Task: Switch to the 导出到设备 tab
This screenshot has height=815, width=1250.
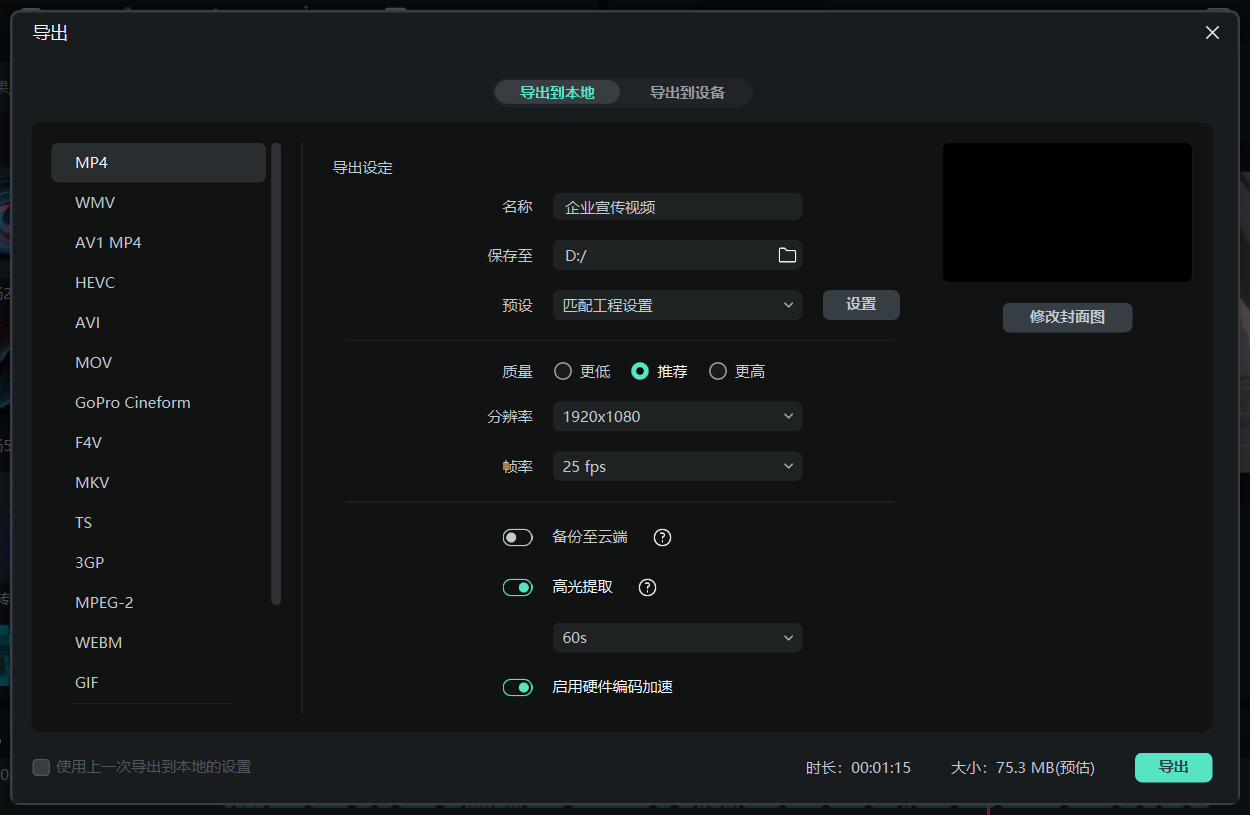Action: point(688,92)
